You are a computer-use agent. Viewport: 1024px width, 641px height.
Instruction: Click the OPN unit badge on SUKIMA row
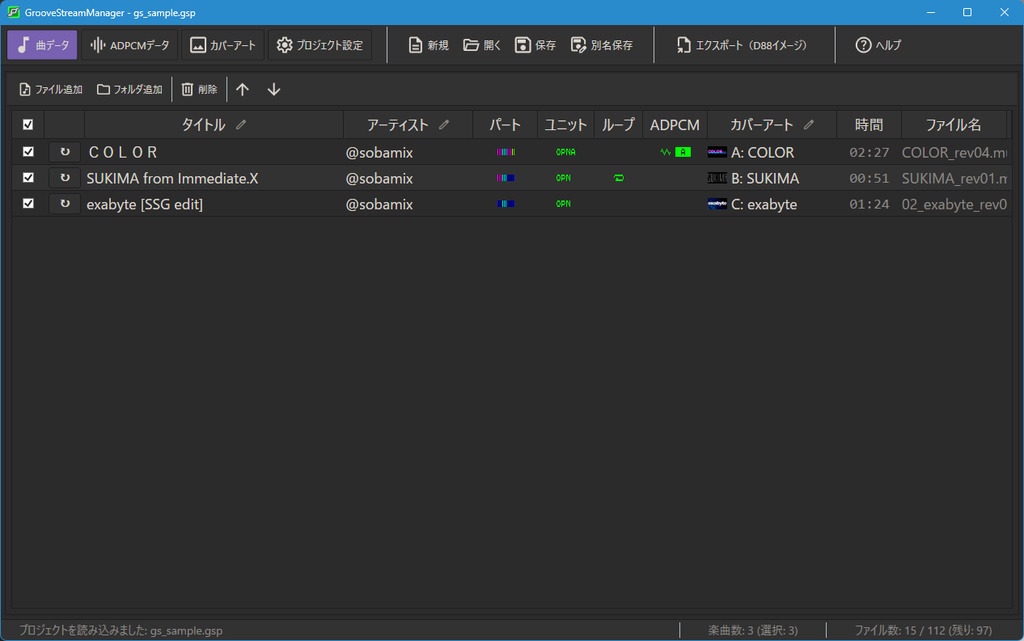564,178
